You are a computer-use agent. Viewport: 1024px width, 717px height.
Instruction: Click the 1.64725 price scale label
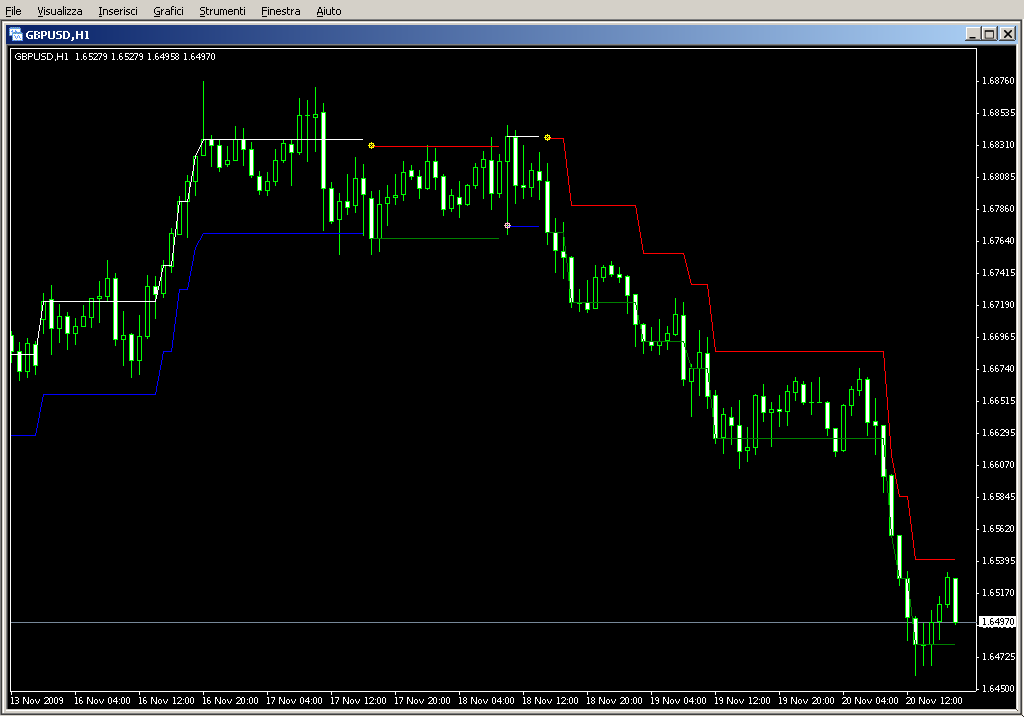tap(999, 657)
